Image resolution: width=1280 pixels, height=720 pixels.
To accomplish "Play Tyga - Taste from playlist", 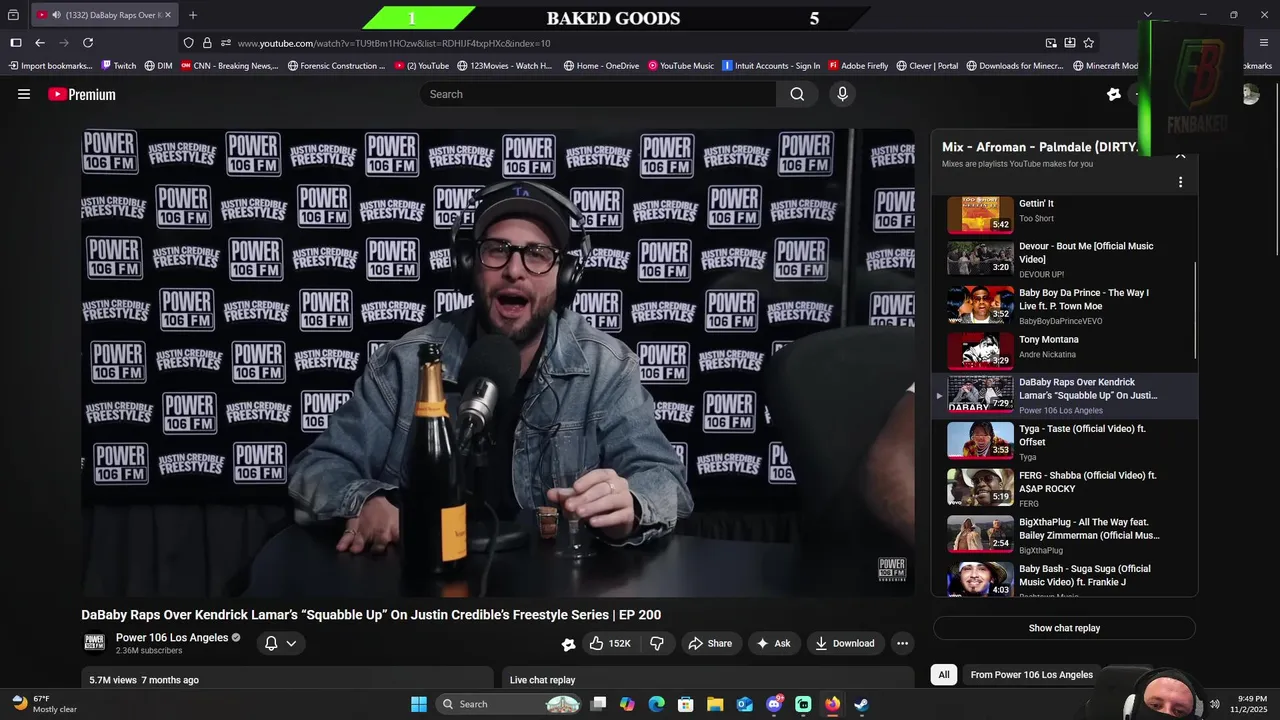I will (1063, 441).
